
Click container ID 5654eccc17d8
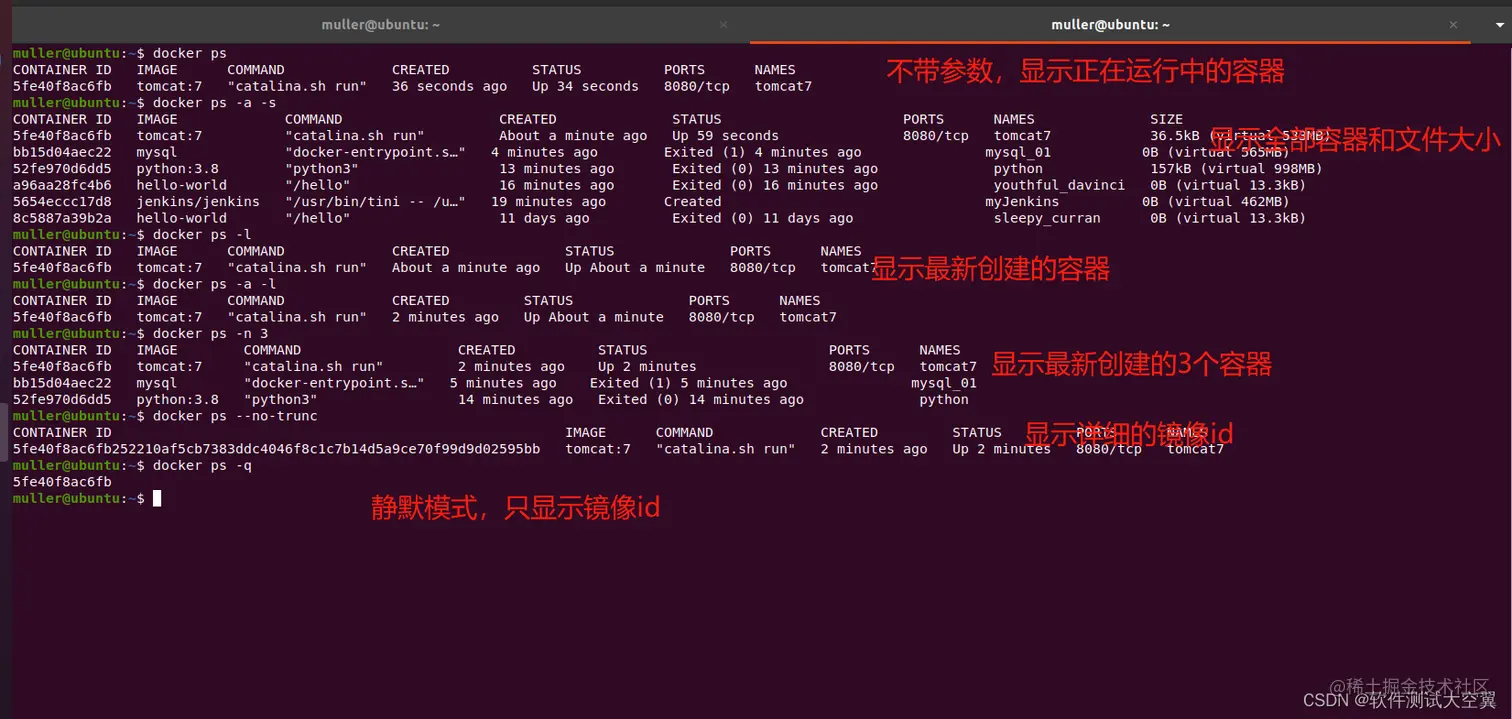62,202
